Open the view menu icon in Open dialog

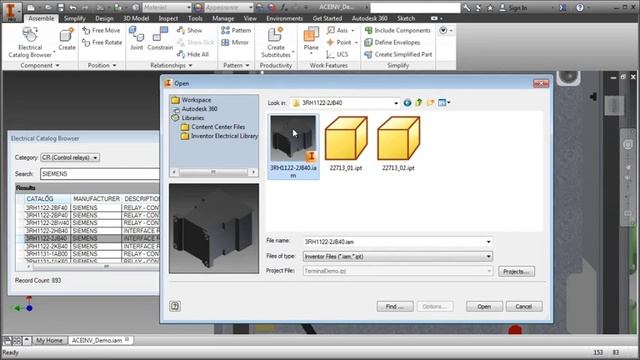[444, 103]
